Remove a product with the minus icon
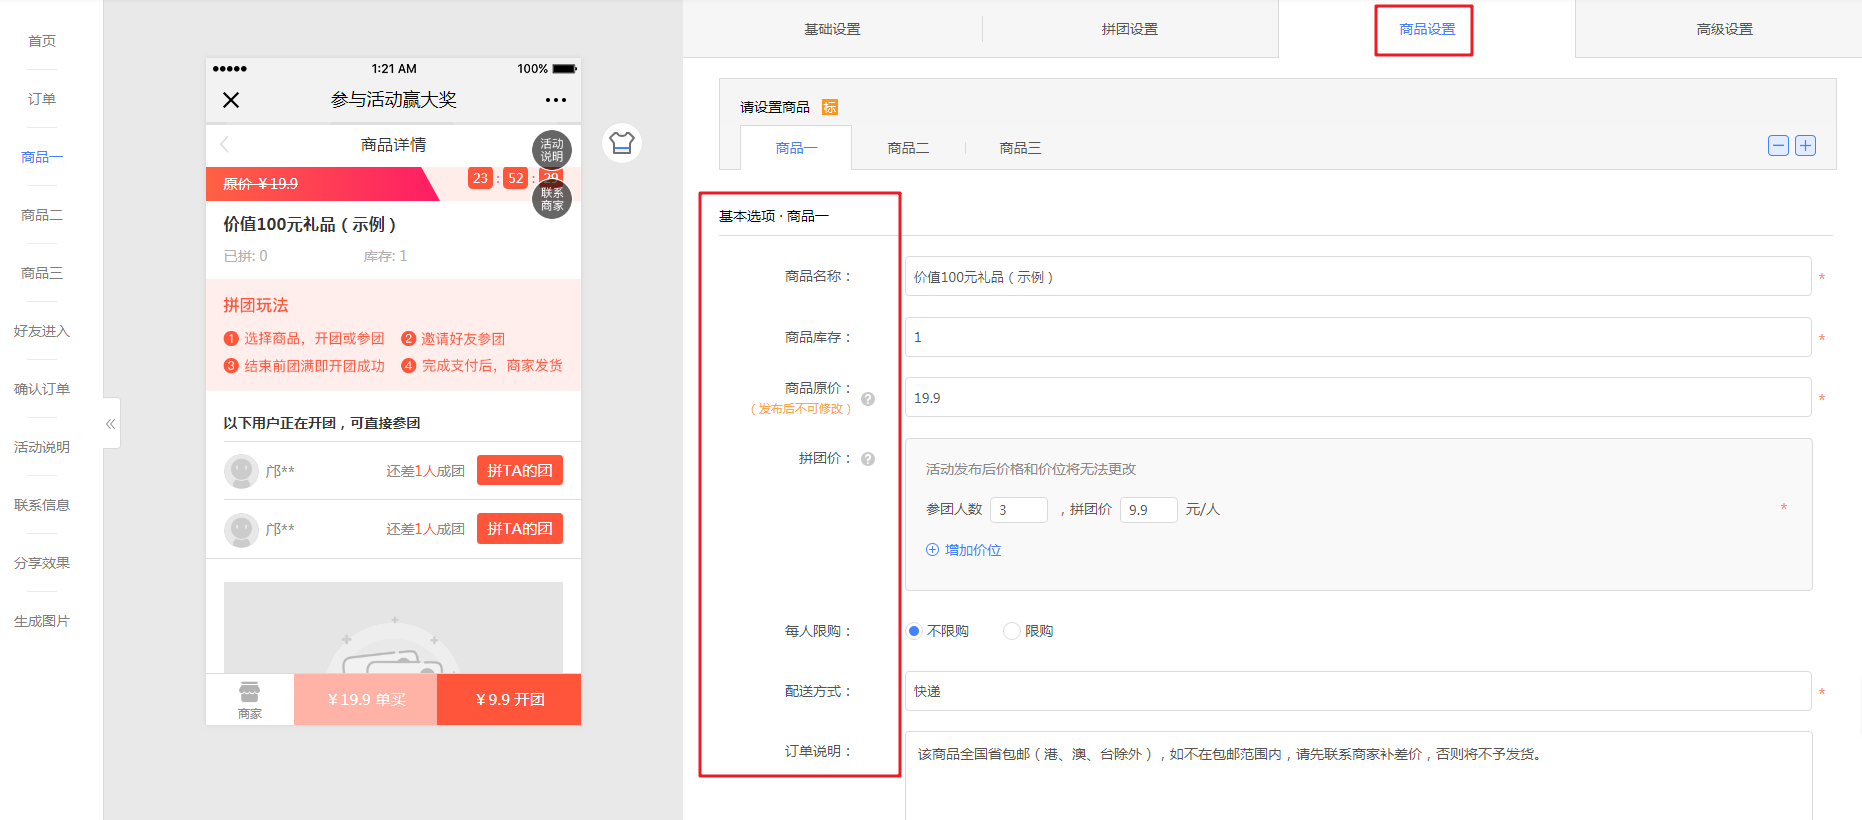This screenshot has height=820, width=1862. tap(1778, 146)
